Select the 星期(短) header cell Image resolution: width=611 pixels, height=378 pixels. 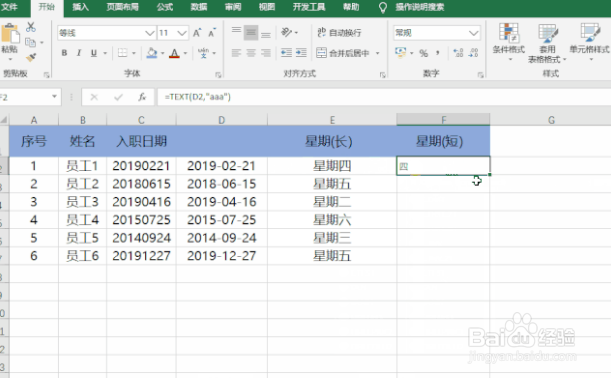pyautogui.click(x=443, y=141)
